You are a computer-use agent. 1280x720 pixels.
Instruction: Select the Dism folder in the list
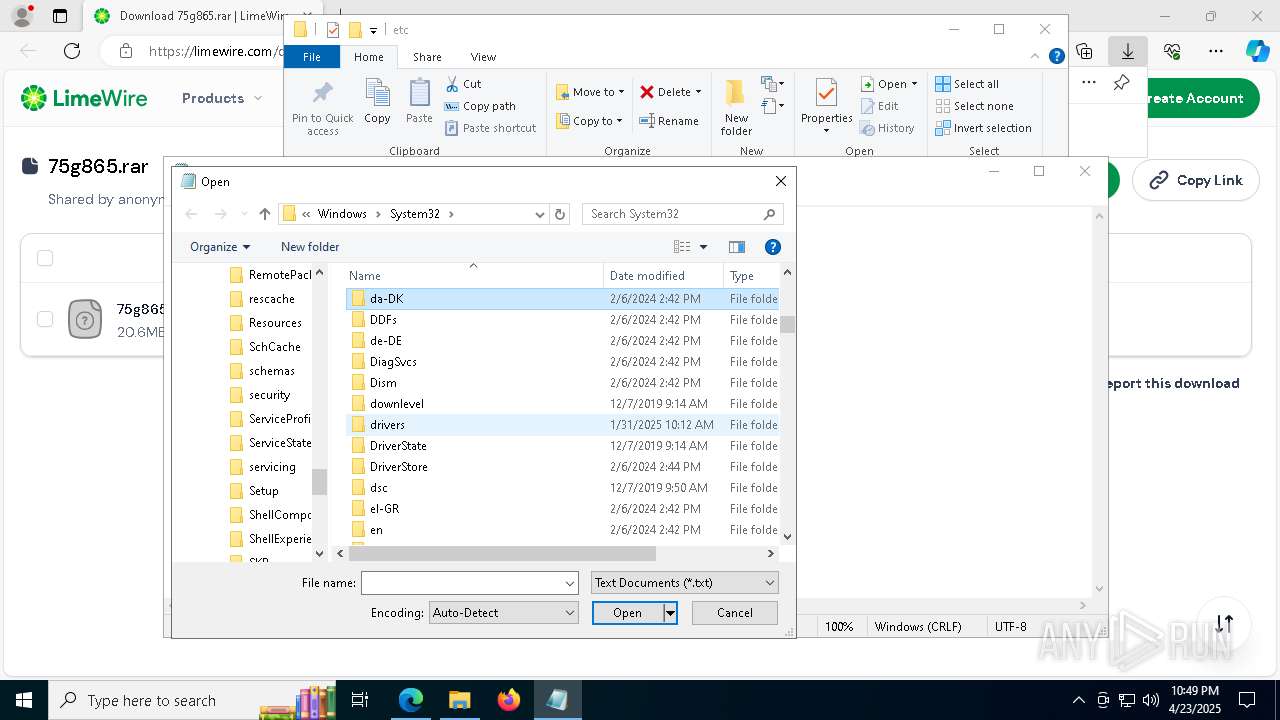pyautogui.click(x=563, y=383)
